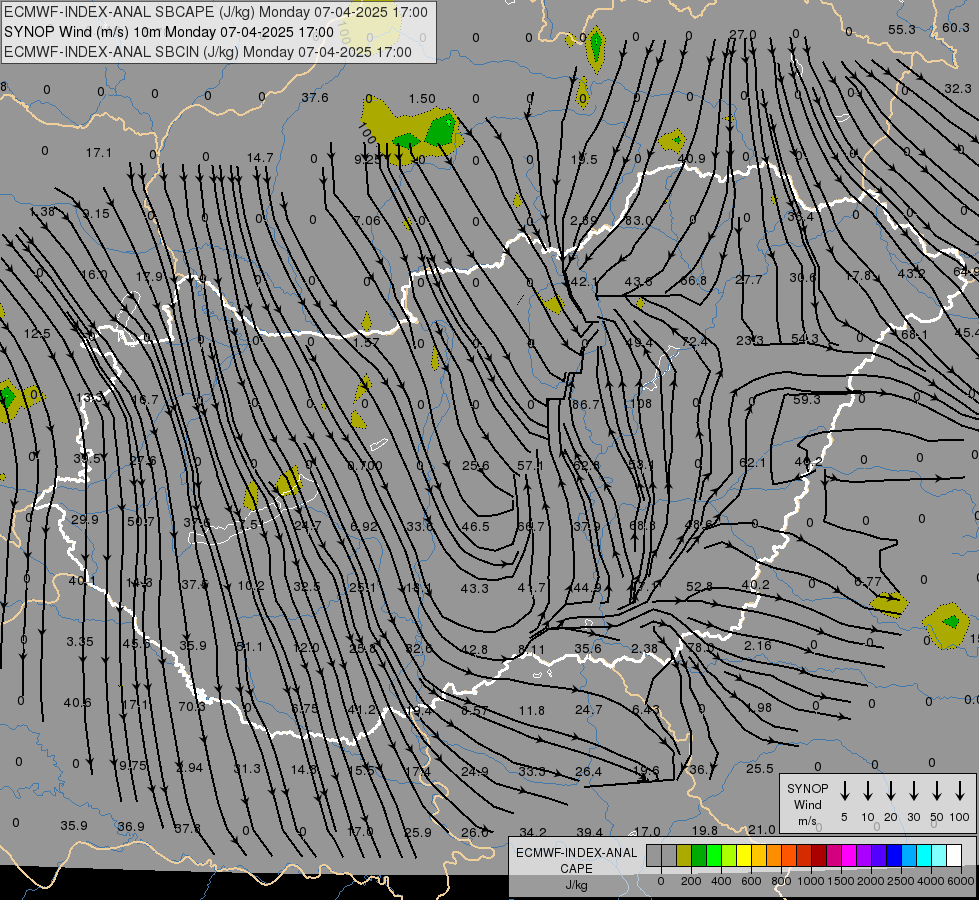This screenshot has height=900, width=979.
Task: Click the 55.3 value near the top right
Action: point(902,30)
